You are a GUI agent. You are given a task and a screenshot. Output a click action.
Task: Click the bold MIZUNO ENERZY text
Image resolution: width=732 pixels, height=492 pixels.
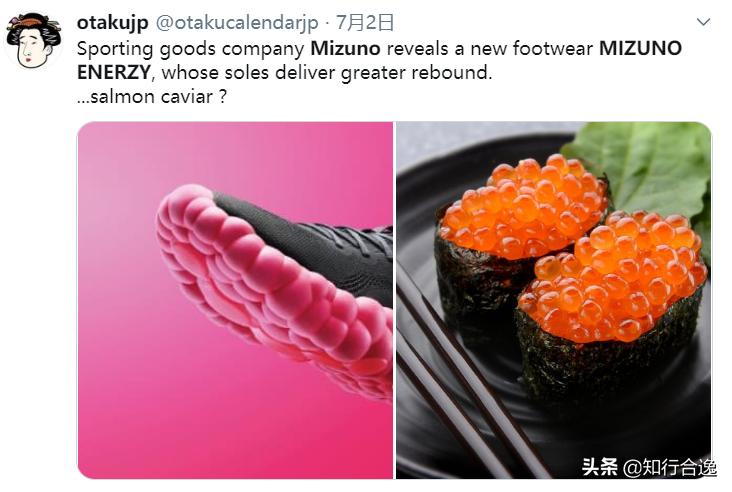coord(379,61)
